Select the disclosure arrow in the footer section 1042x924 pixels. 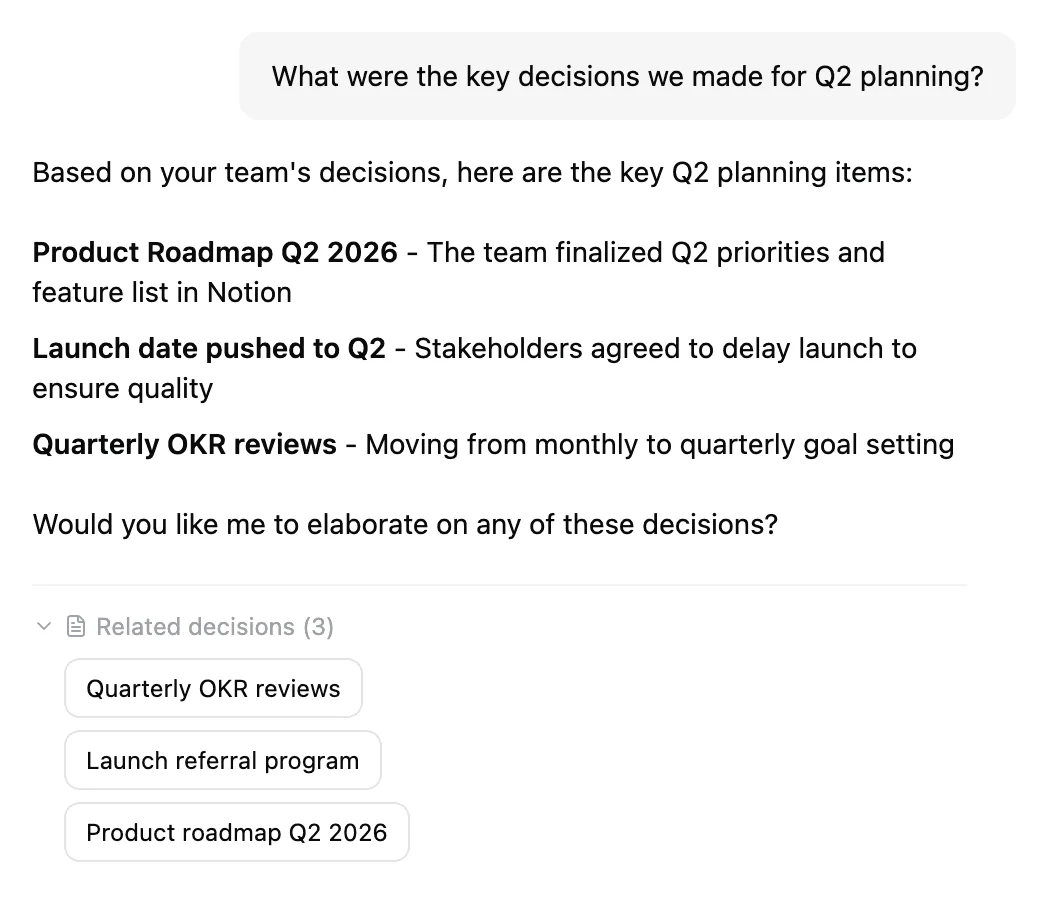click(x=44, y=627)
